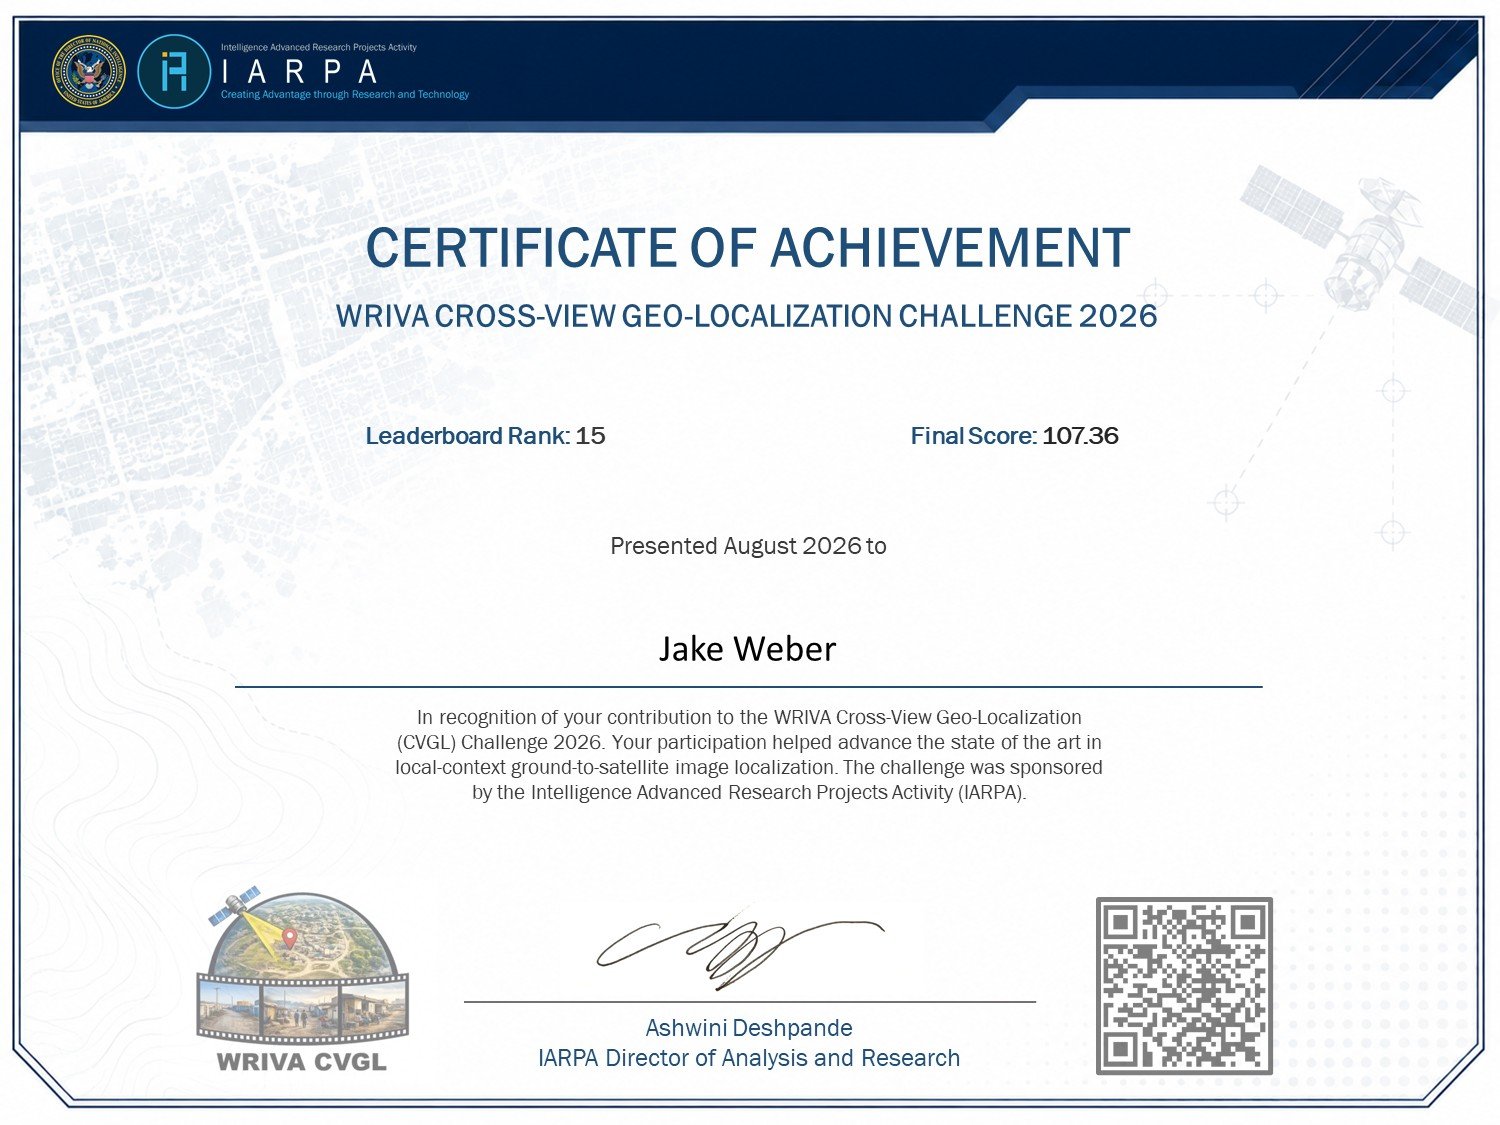Click the Creating Advantage through Research tagline
The height and width of the screenshot is (1125, 1500).
(x=345, y=95)
